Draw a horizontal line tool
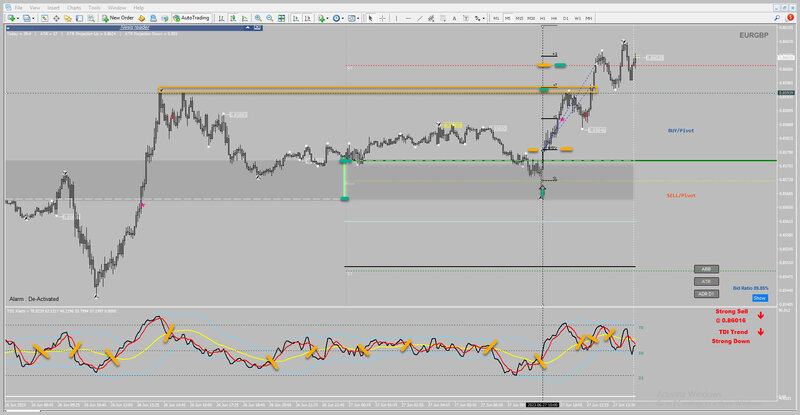Image resolution: width=800 pixels, height=415 pixels. coord(408,18)
